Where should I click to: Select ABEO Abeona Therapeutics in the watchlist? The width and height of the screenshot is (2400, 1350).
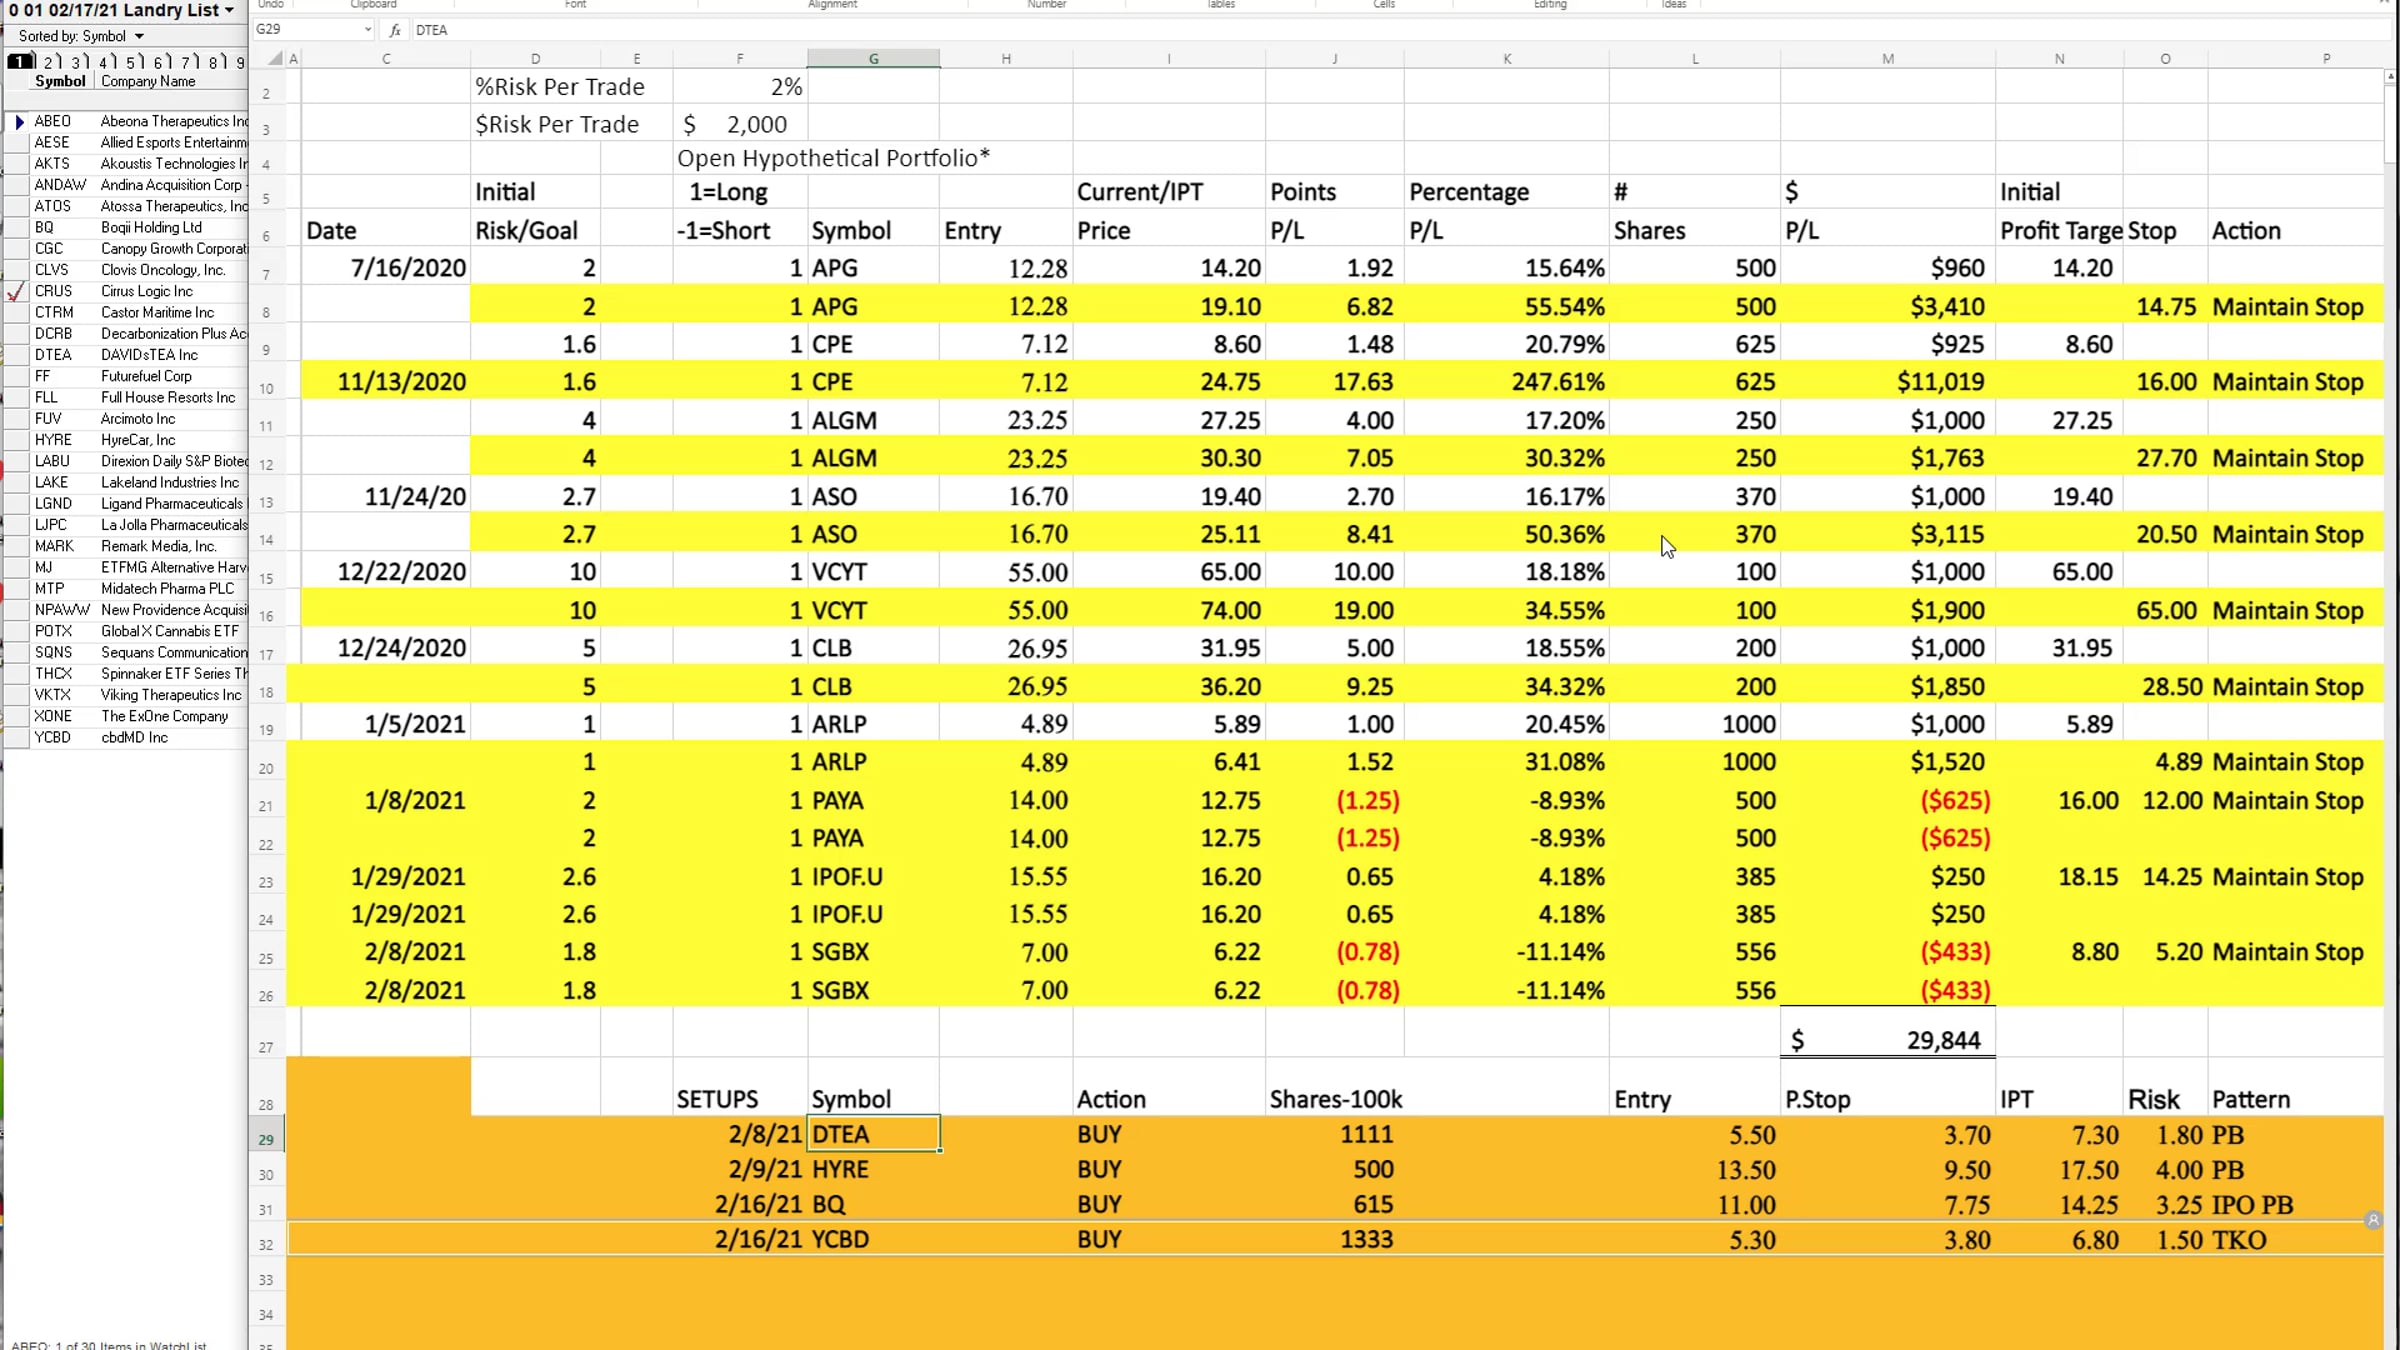click(x=140, y=122)
